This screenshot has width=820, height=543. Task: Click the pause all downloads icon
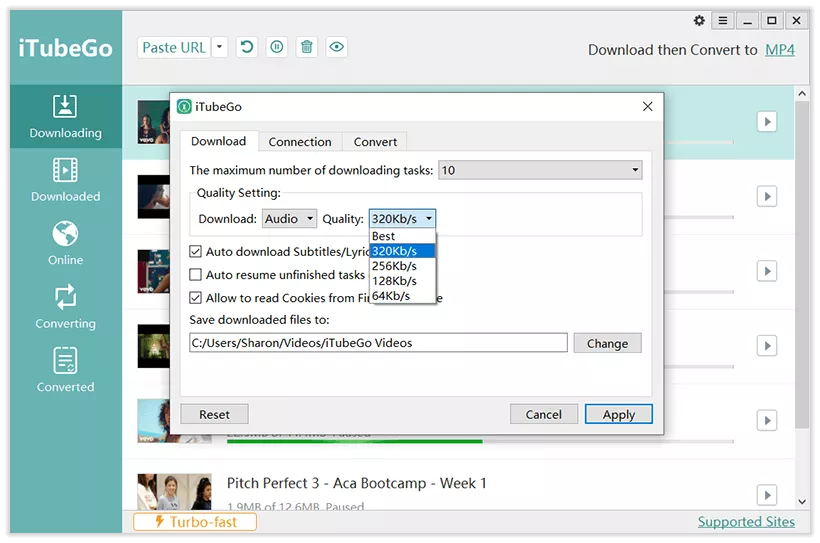tap(277, 47)
